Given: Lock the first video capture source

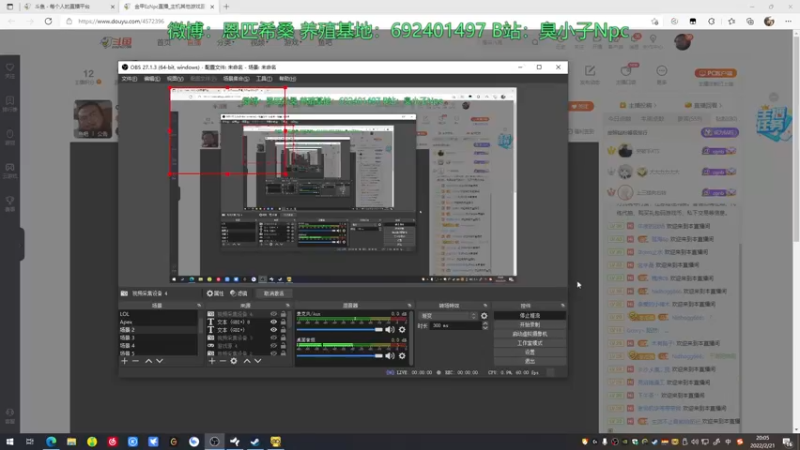Looking at the screenshot, I should [283, 314].
